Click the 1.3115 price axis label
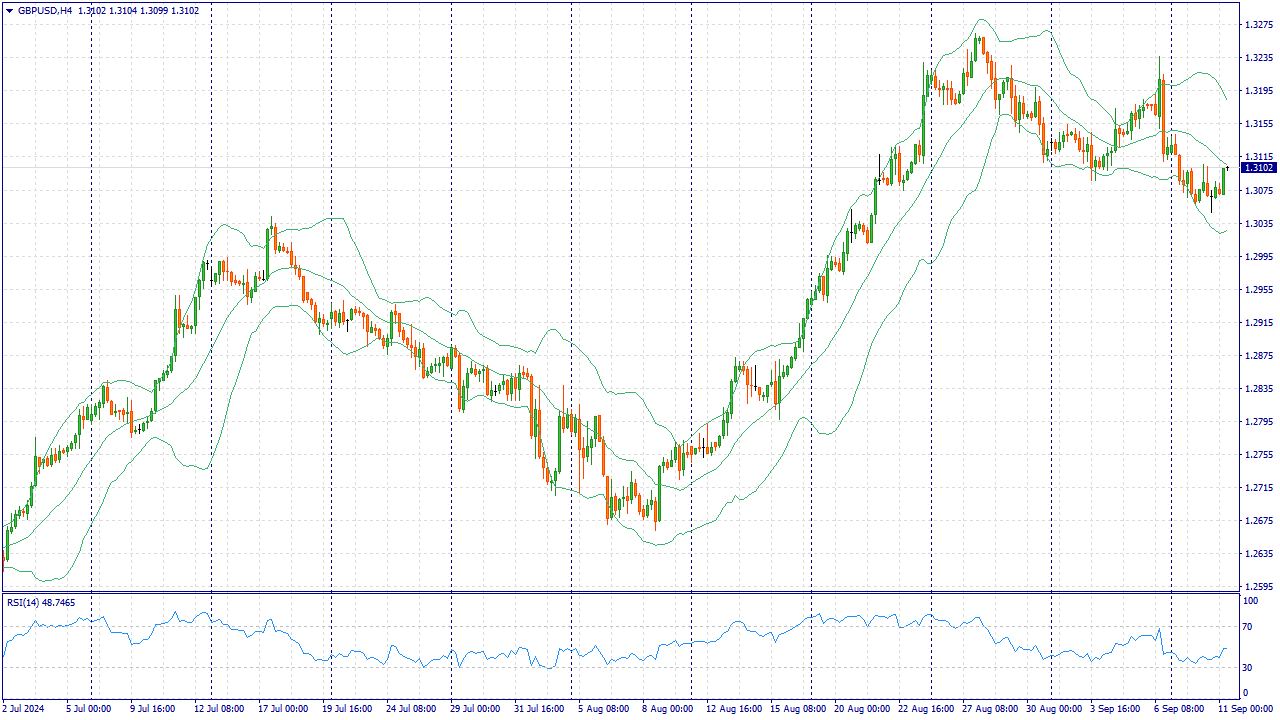This screenshot has width=1280, height=720. pos(1257,157)
